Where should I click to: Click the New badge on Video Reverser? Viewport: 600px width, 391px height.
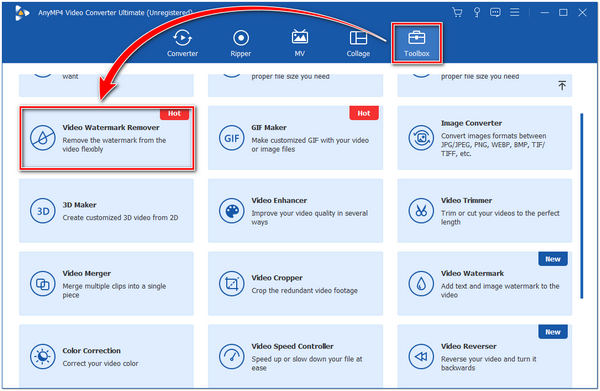point(553,332)
